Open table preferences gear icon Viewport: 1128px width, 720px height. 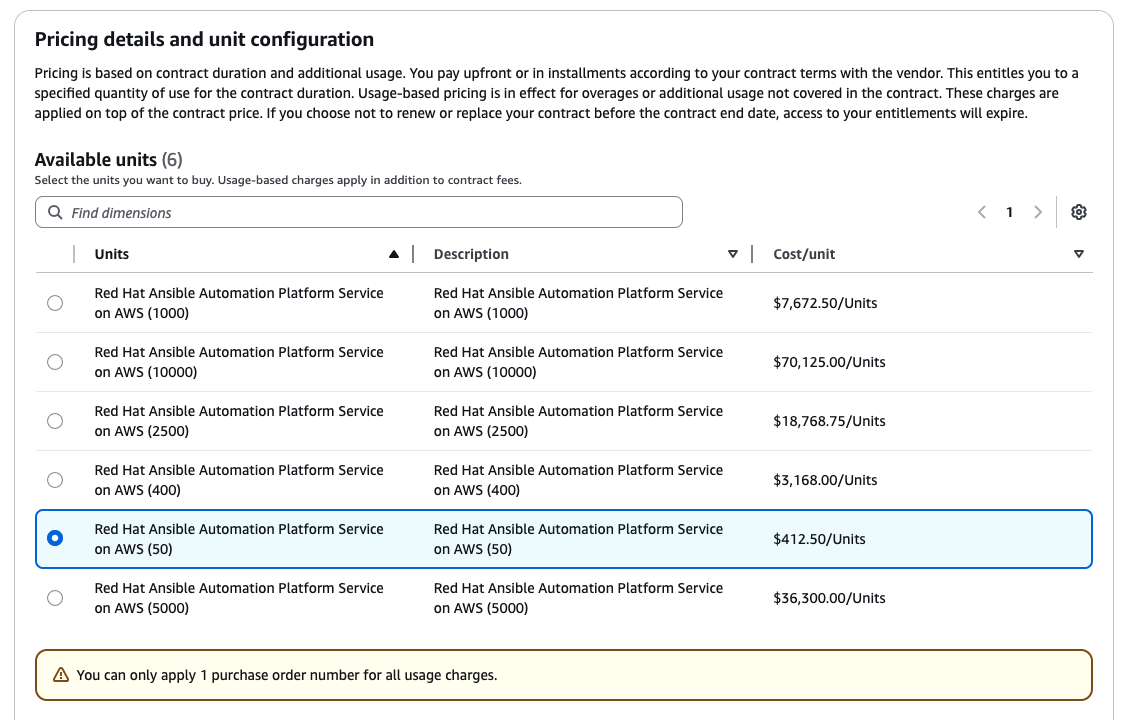1078,212
